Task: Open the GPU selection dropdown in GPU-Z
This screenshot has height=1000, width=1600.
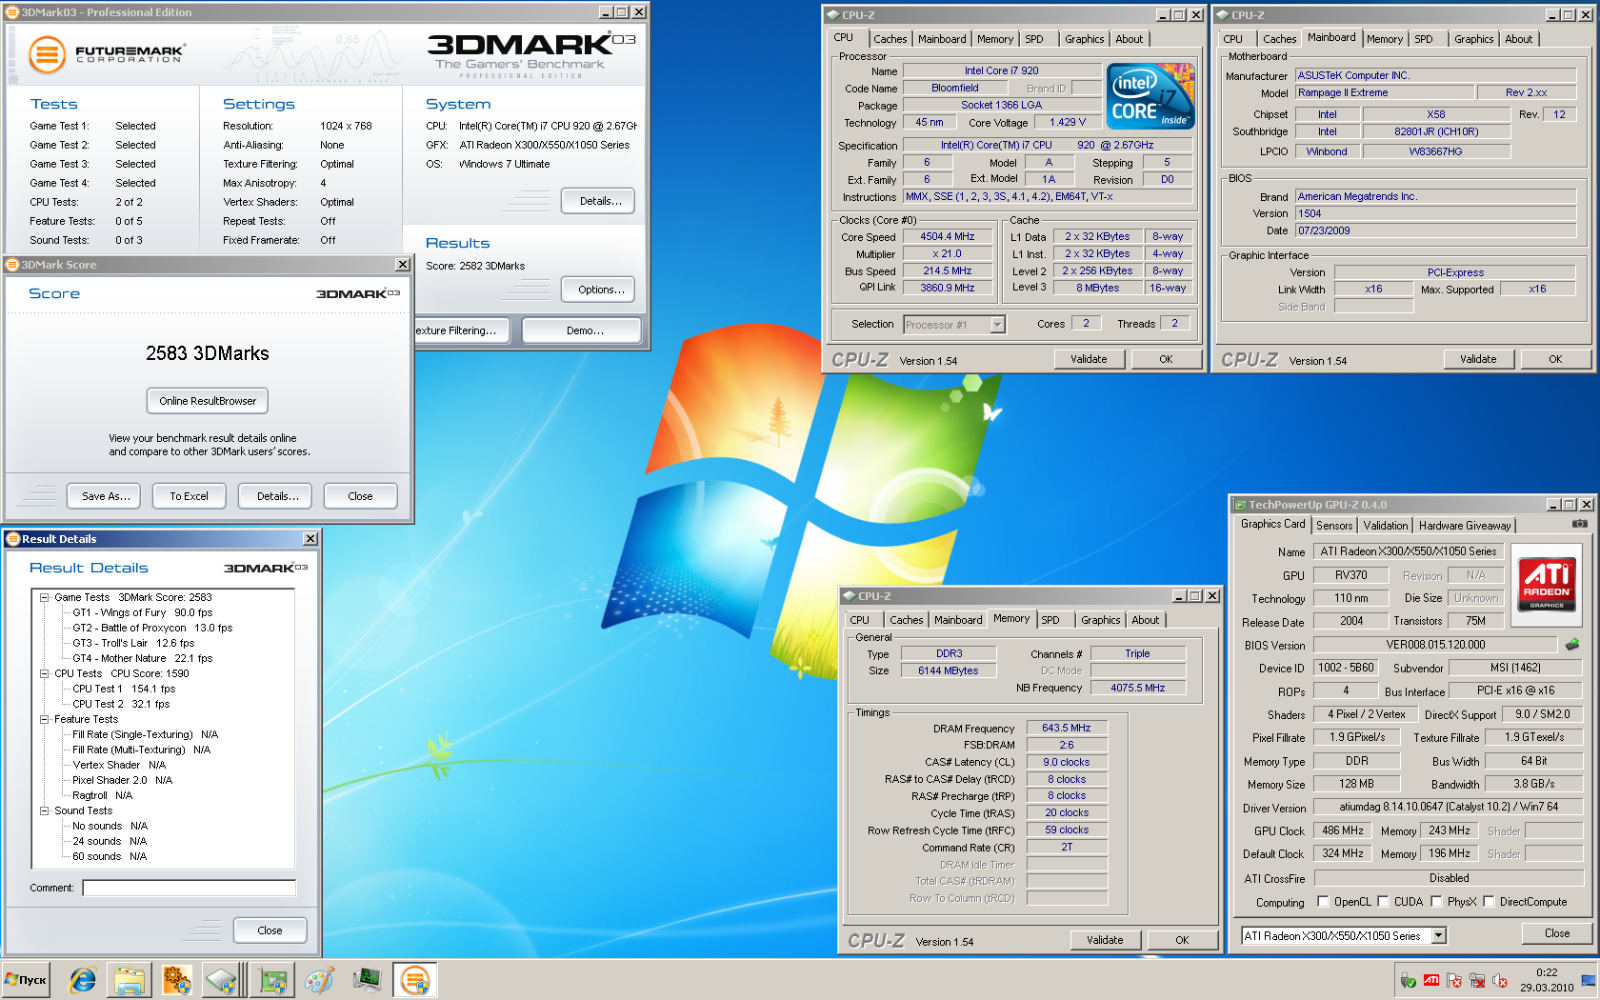Action: (1439, 935)
